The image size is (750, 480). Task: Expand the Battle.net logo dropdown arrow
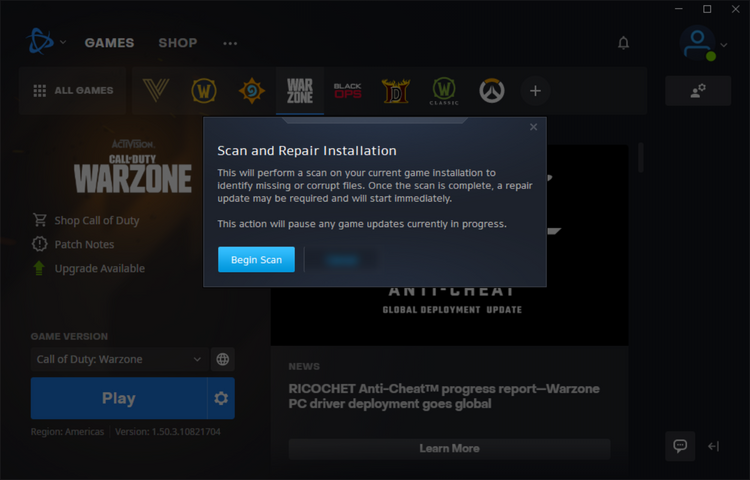click(63, 43)
